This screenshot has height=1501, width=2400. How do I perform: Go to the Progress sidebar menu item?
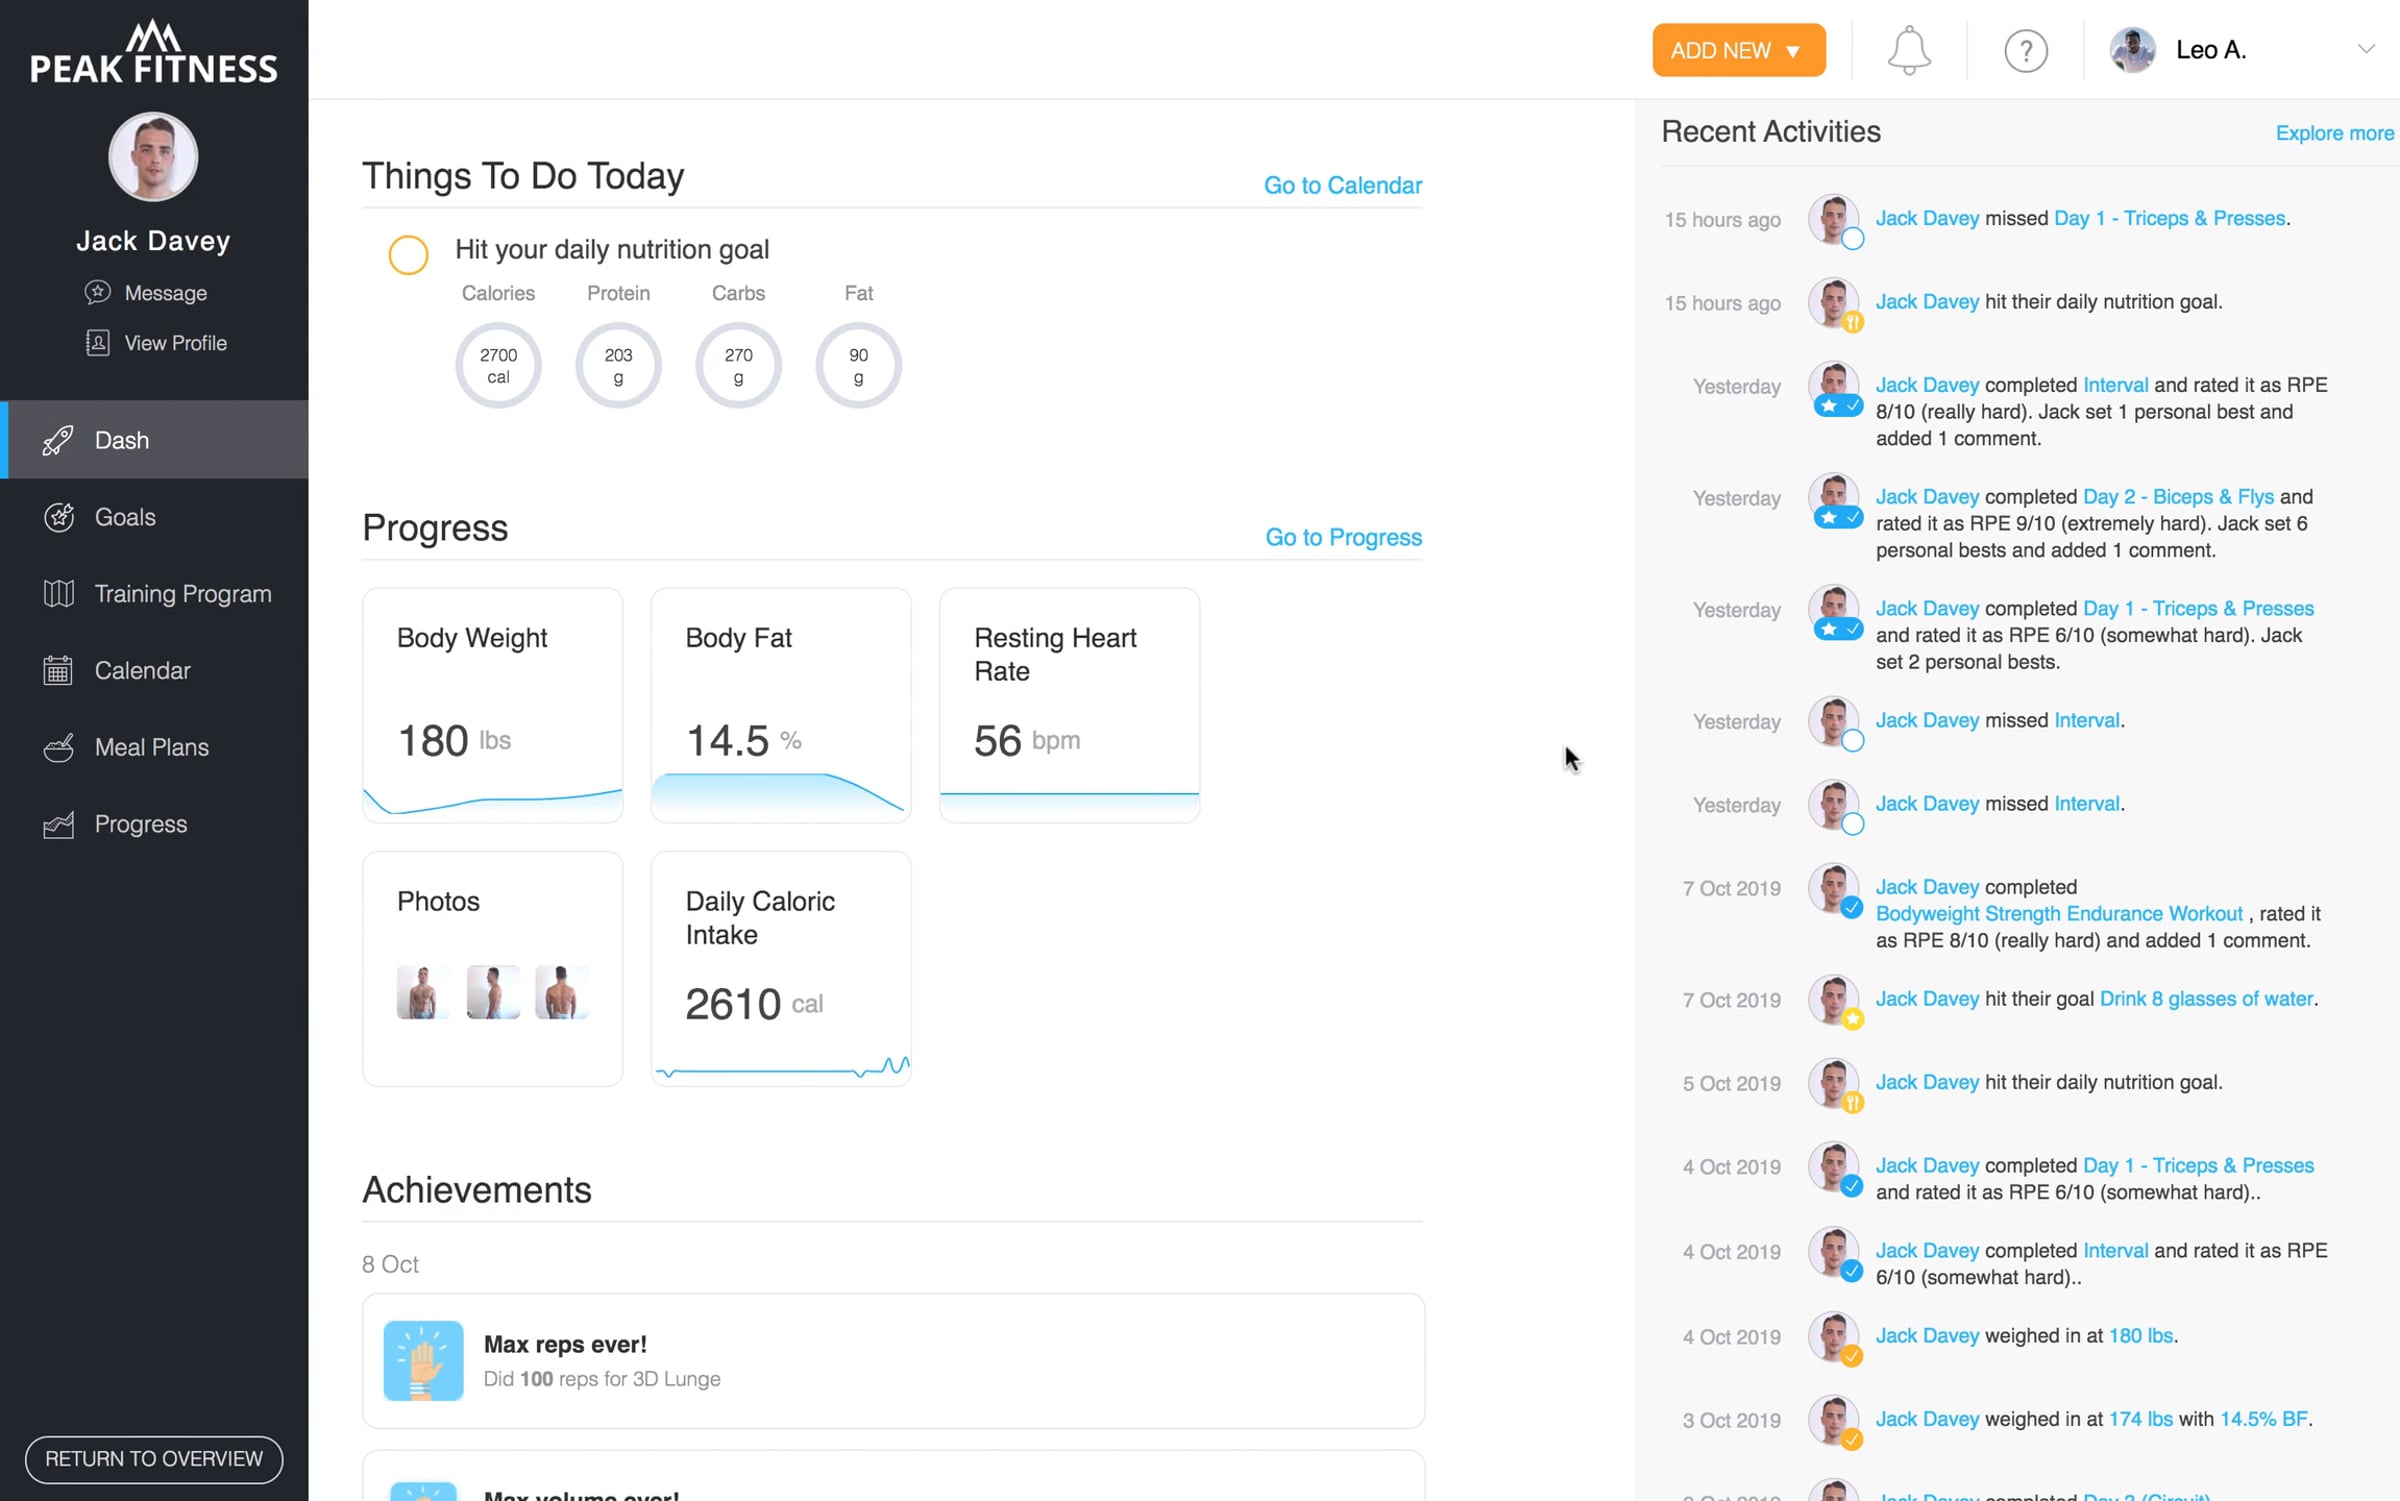[x=140, y=824]
